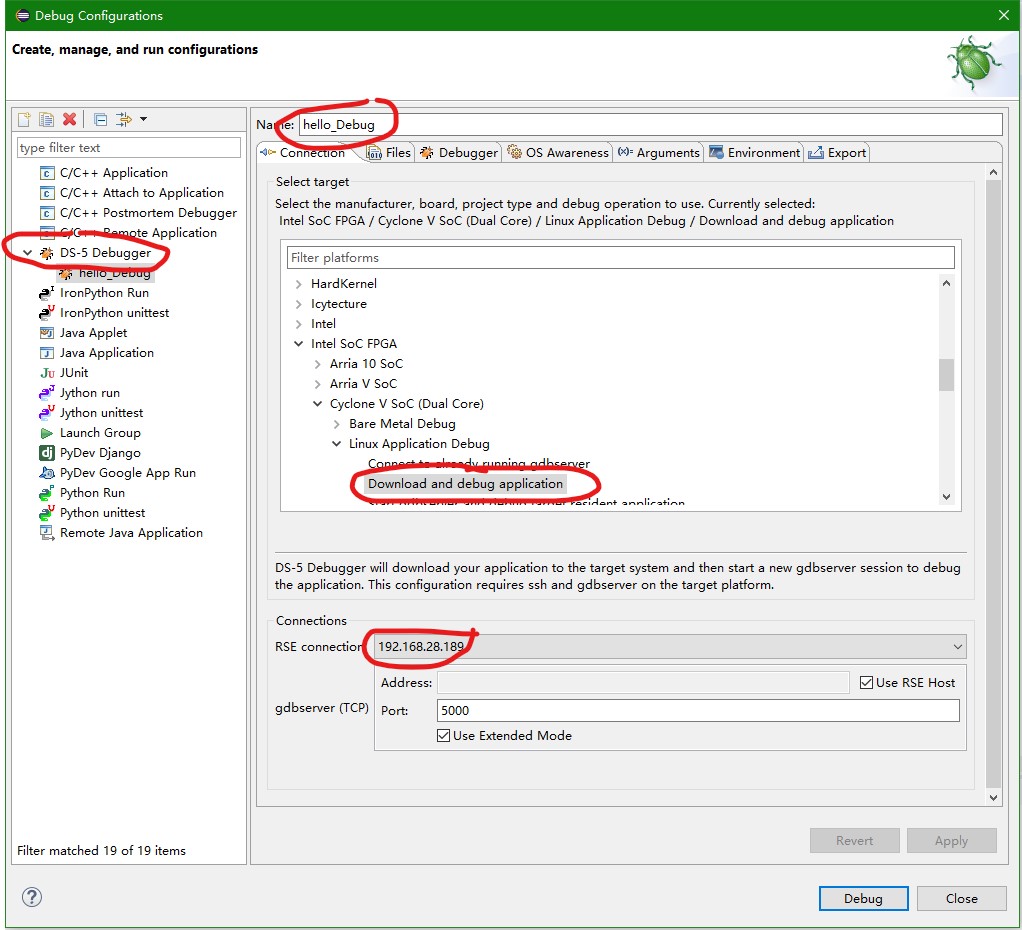Click the filter launch configurations icon

(x=123, y=119)
